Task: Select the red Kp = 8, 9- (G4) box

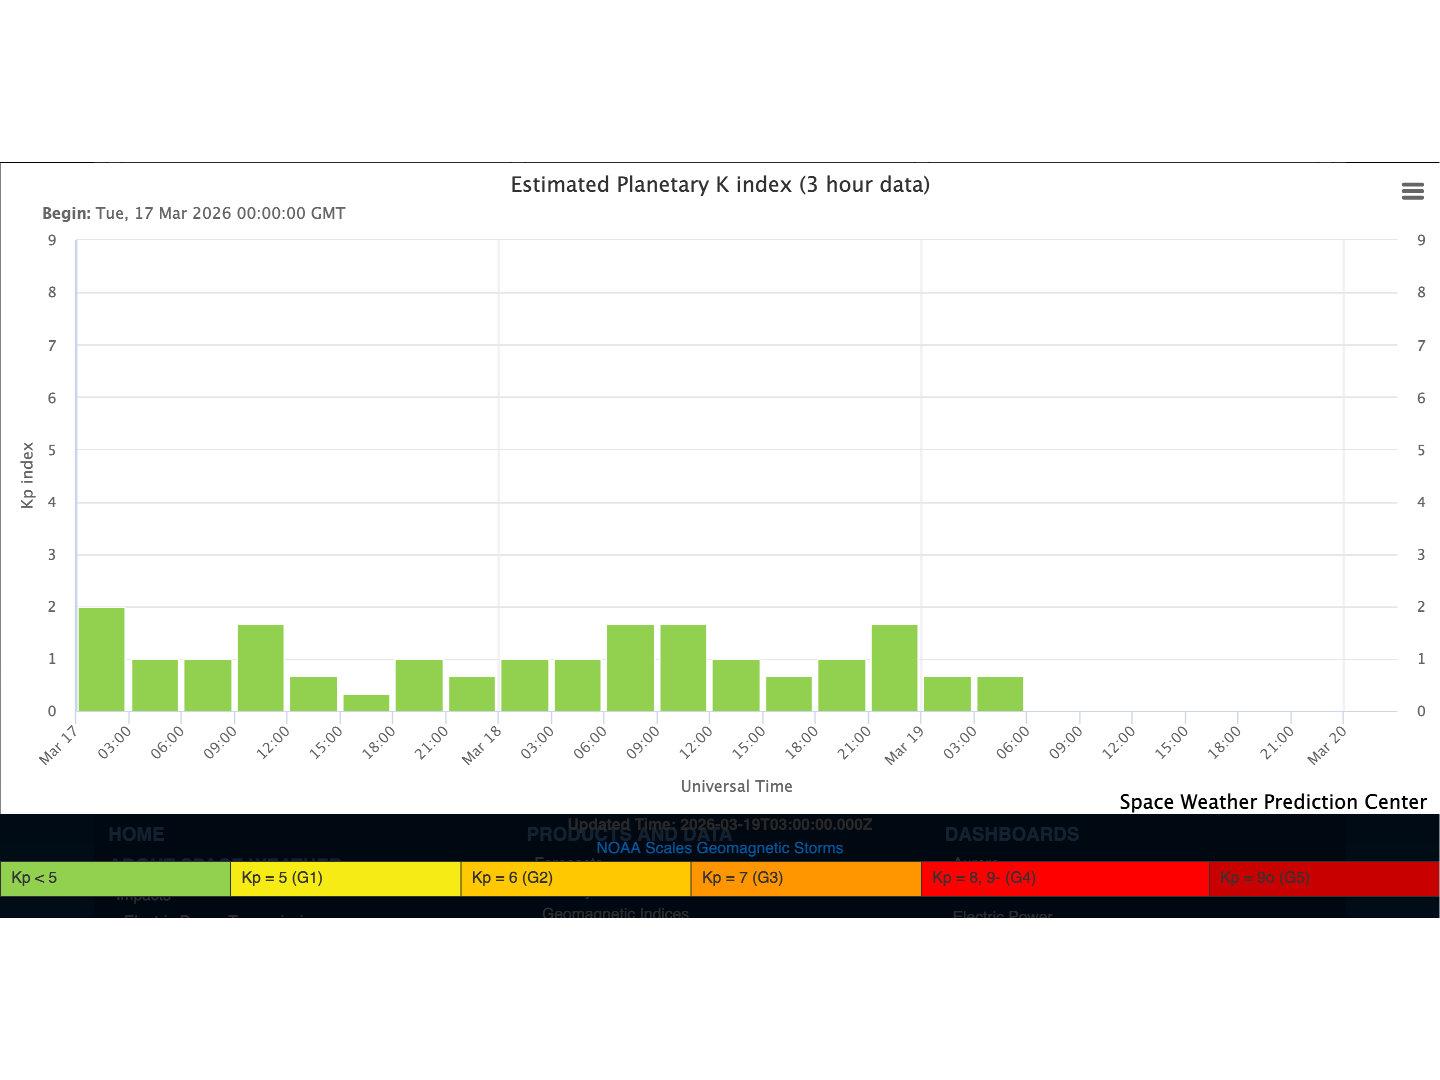Action: pyautogui.click(x=1064, y=878)
